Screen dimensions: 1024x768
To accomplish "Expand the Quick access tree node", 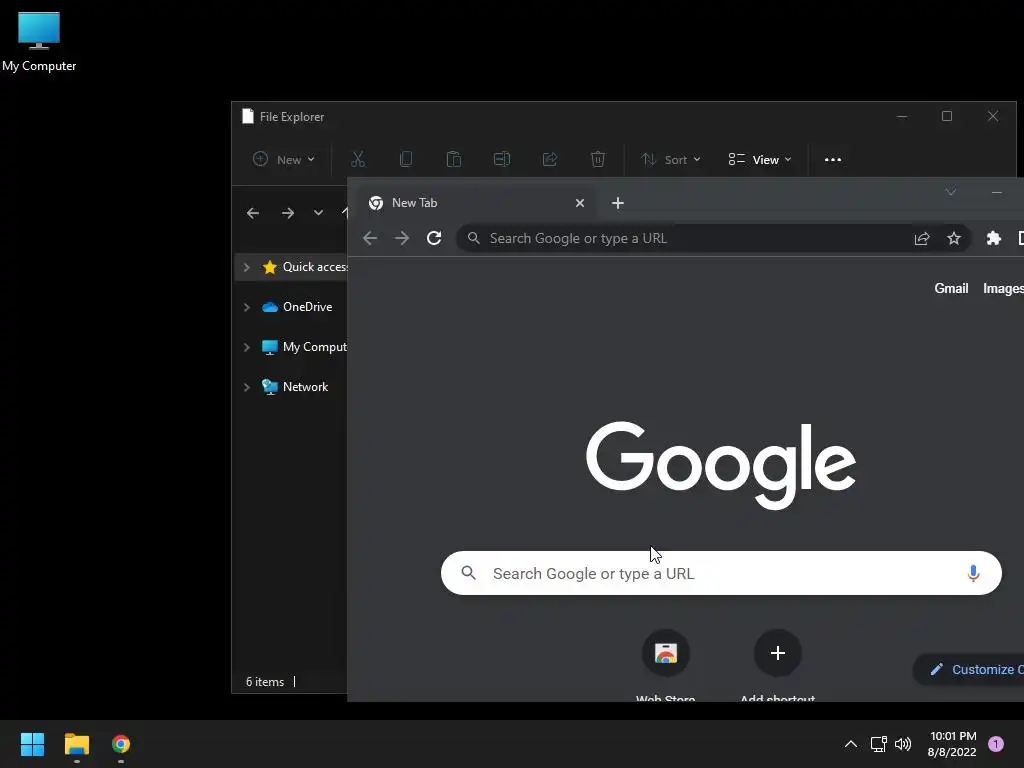I will (x=247, y=267).
